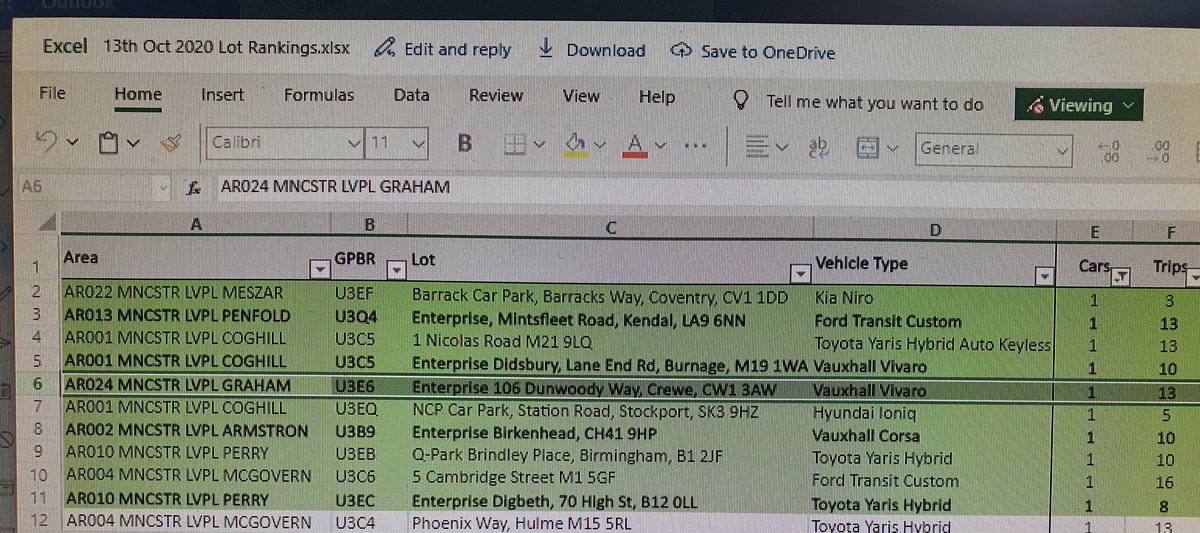Click Save to OneDrive

click(x=753, y=52)
